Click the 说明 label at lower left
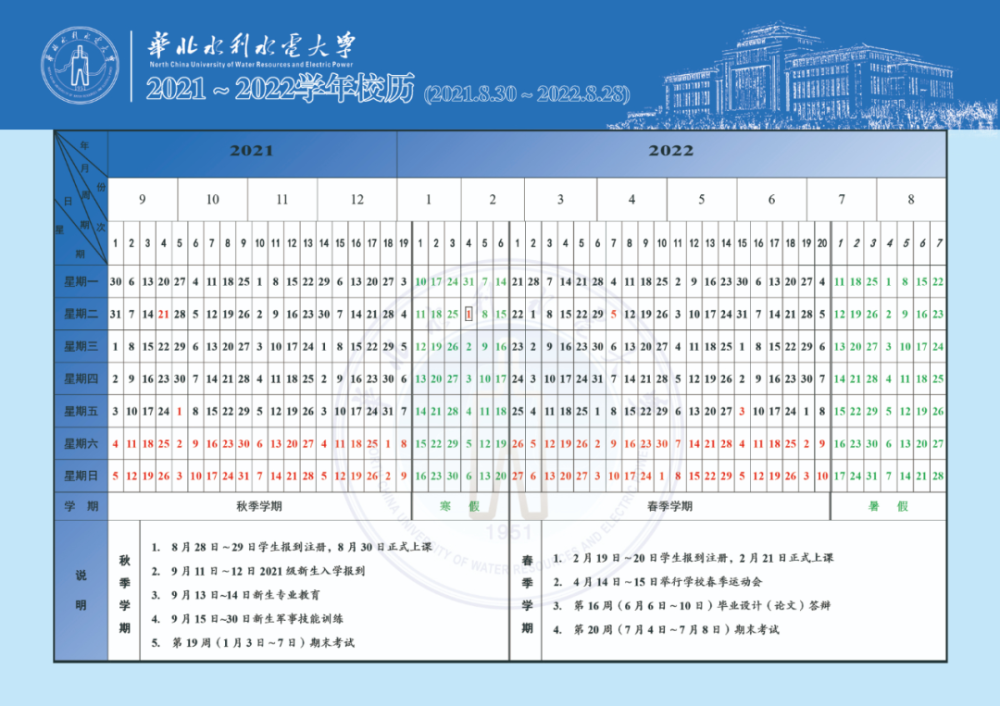 (81, 590)
